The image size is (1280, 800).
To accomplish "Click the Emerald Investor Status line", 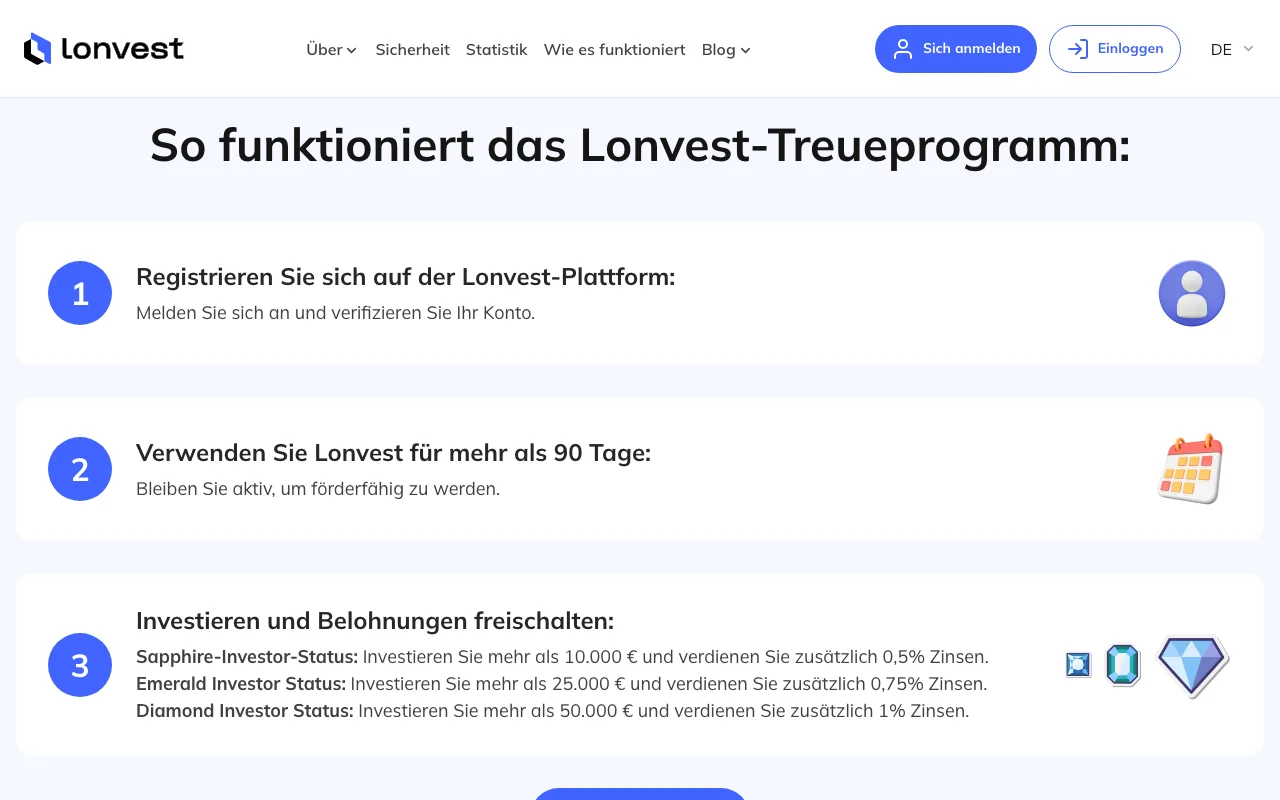I will point(561,684).
